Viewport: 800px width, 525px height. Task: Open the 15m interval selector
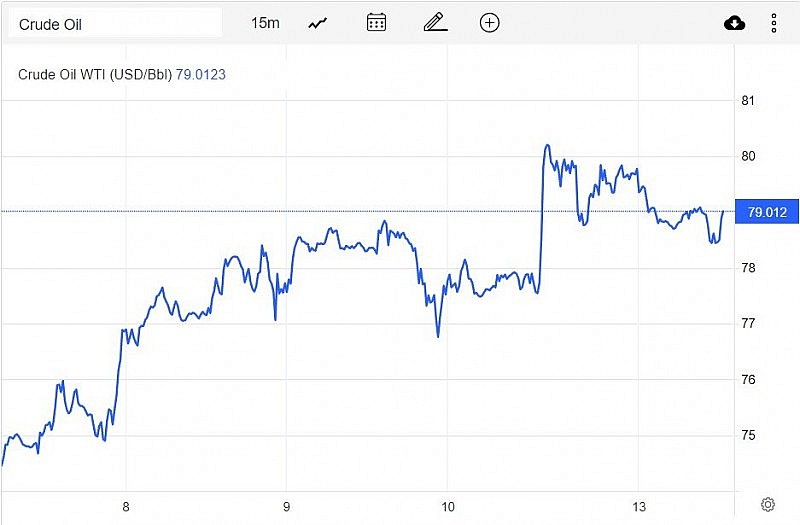(265, 23)
